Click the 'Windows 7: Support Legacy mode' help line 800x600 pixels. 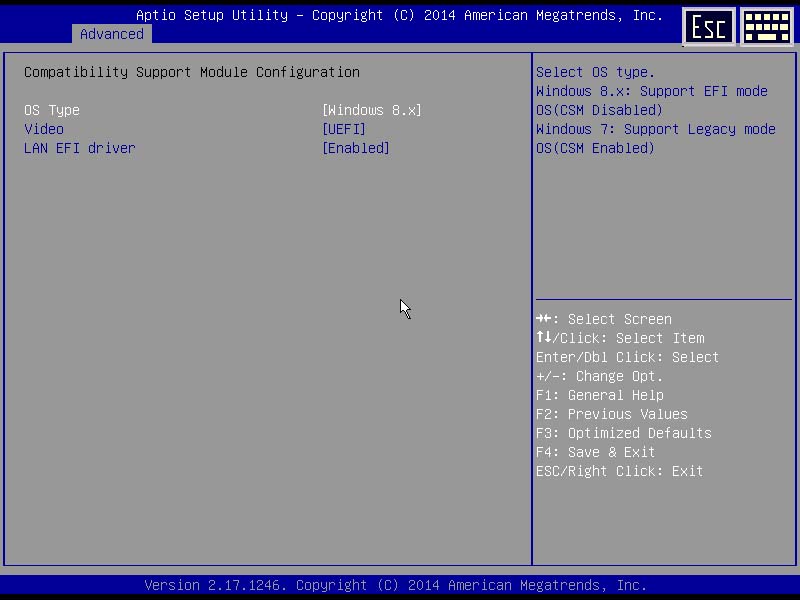pos(656,129)
